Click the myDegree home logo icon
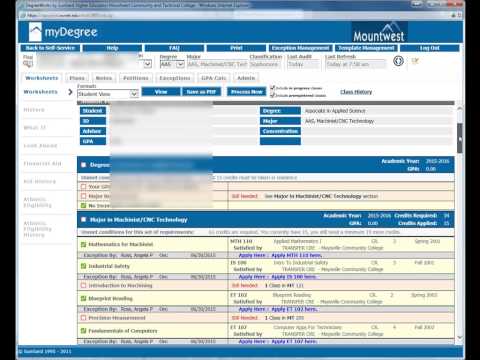Image resolution: width=480 pixels, height=360 pixels. (35, 32)
